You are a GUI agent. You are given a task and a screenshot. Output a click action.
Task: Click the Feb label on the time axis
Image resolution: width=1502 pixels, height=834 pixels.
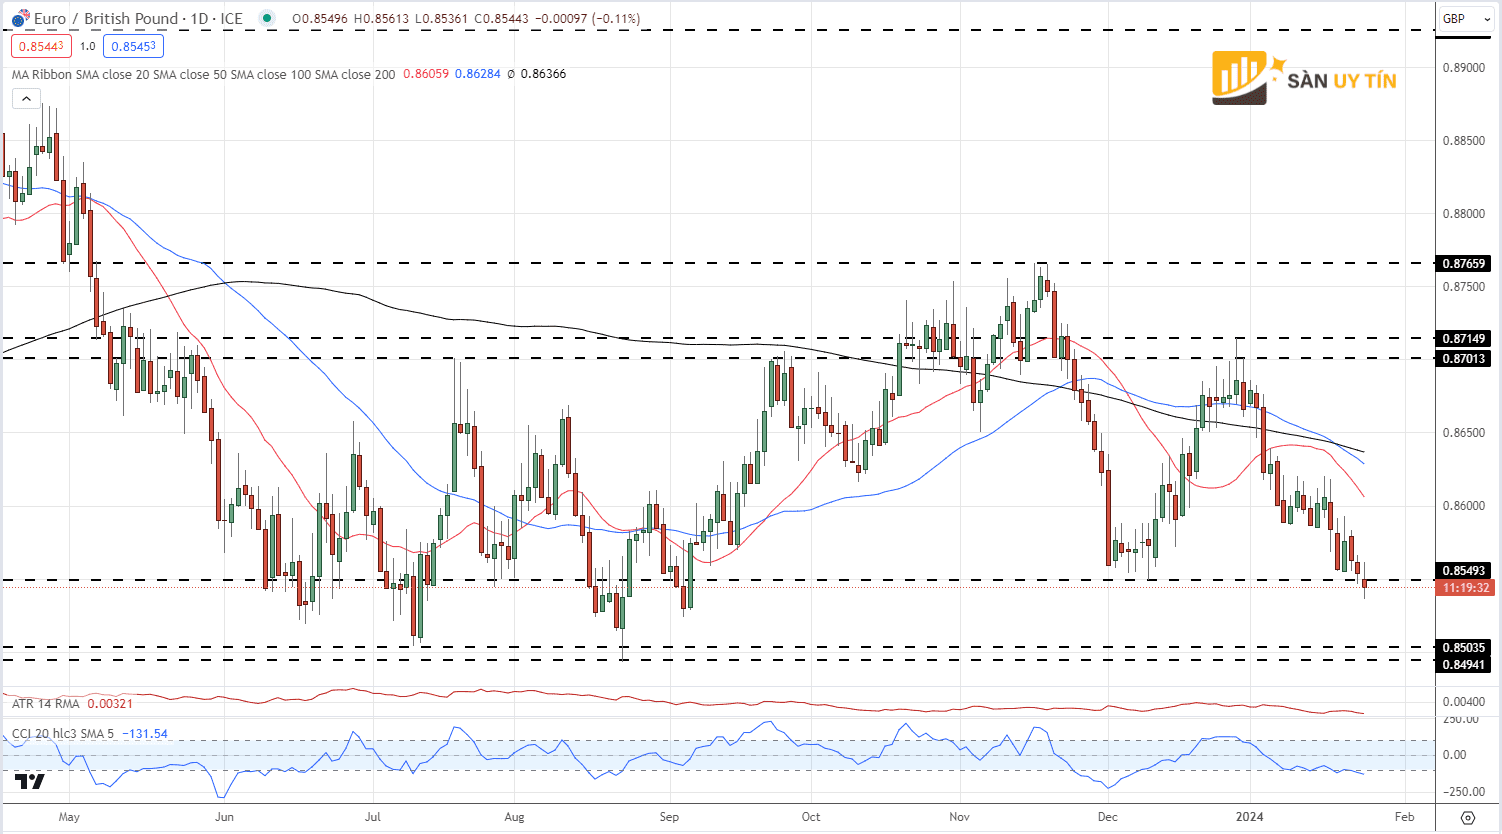tap(1405, 817)
